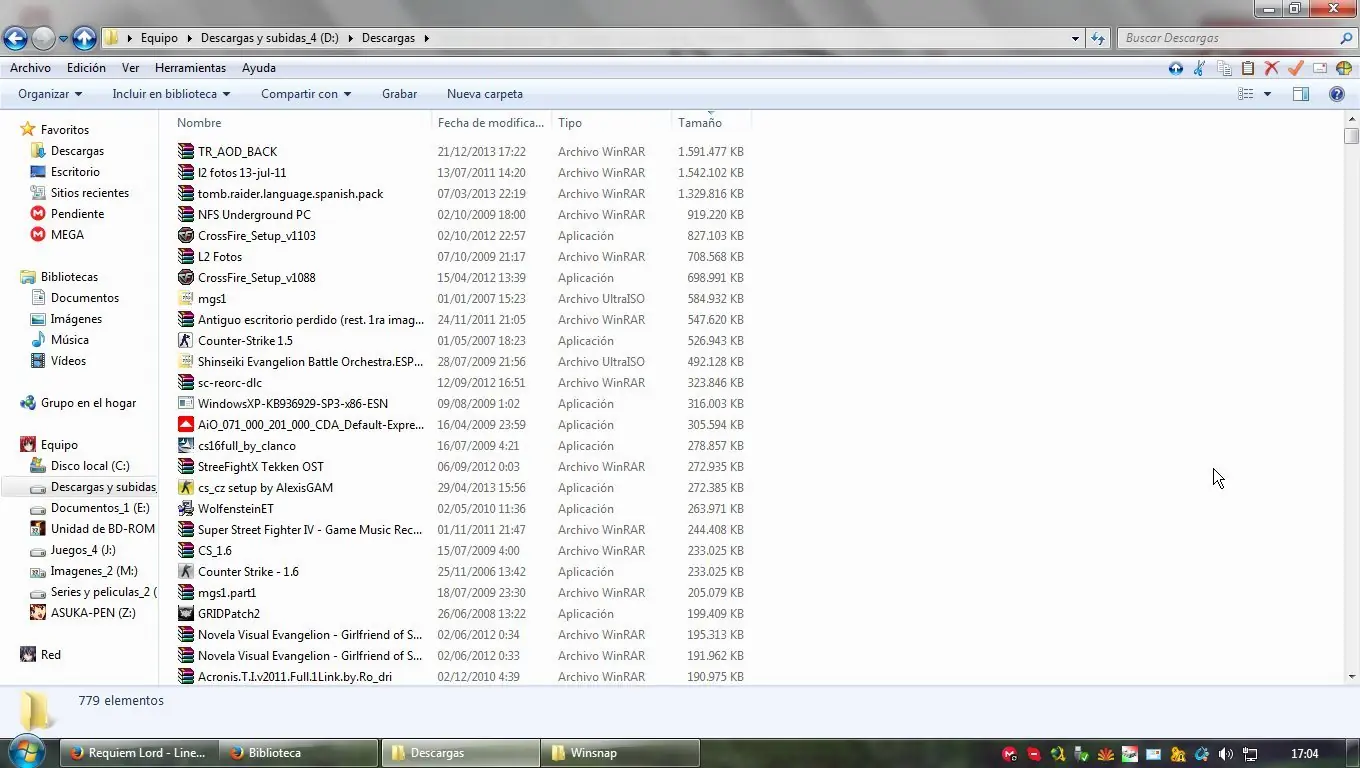1360x768 pixels.
Task: Click the red X Delete icon
Action: click(1272, 68)
